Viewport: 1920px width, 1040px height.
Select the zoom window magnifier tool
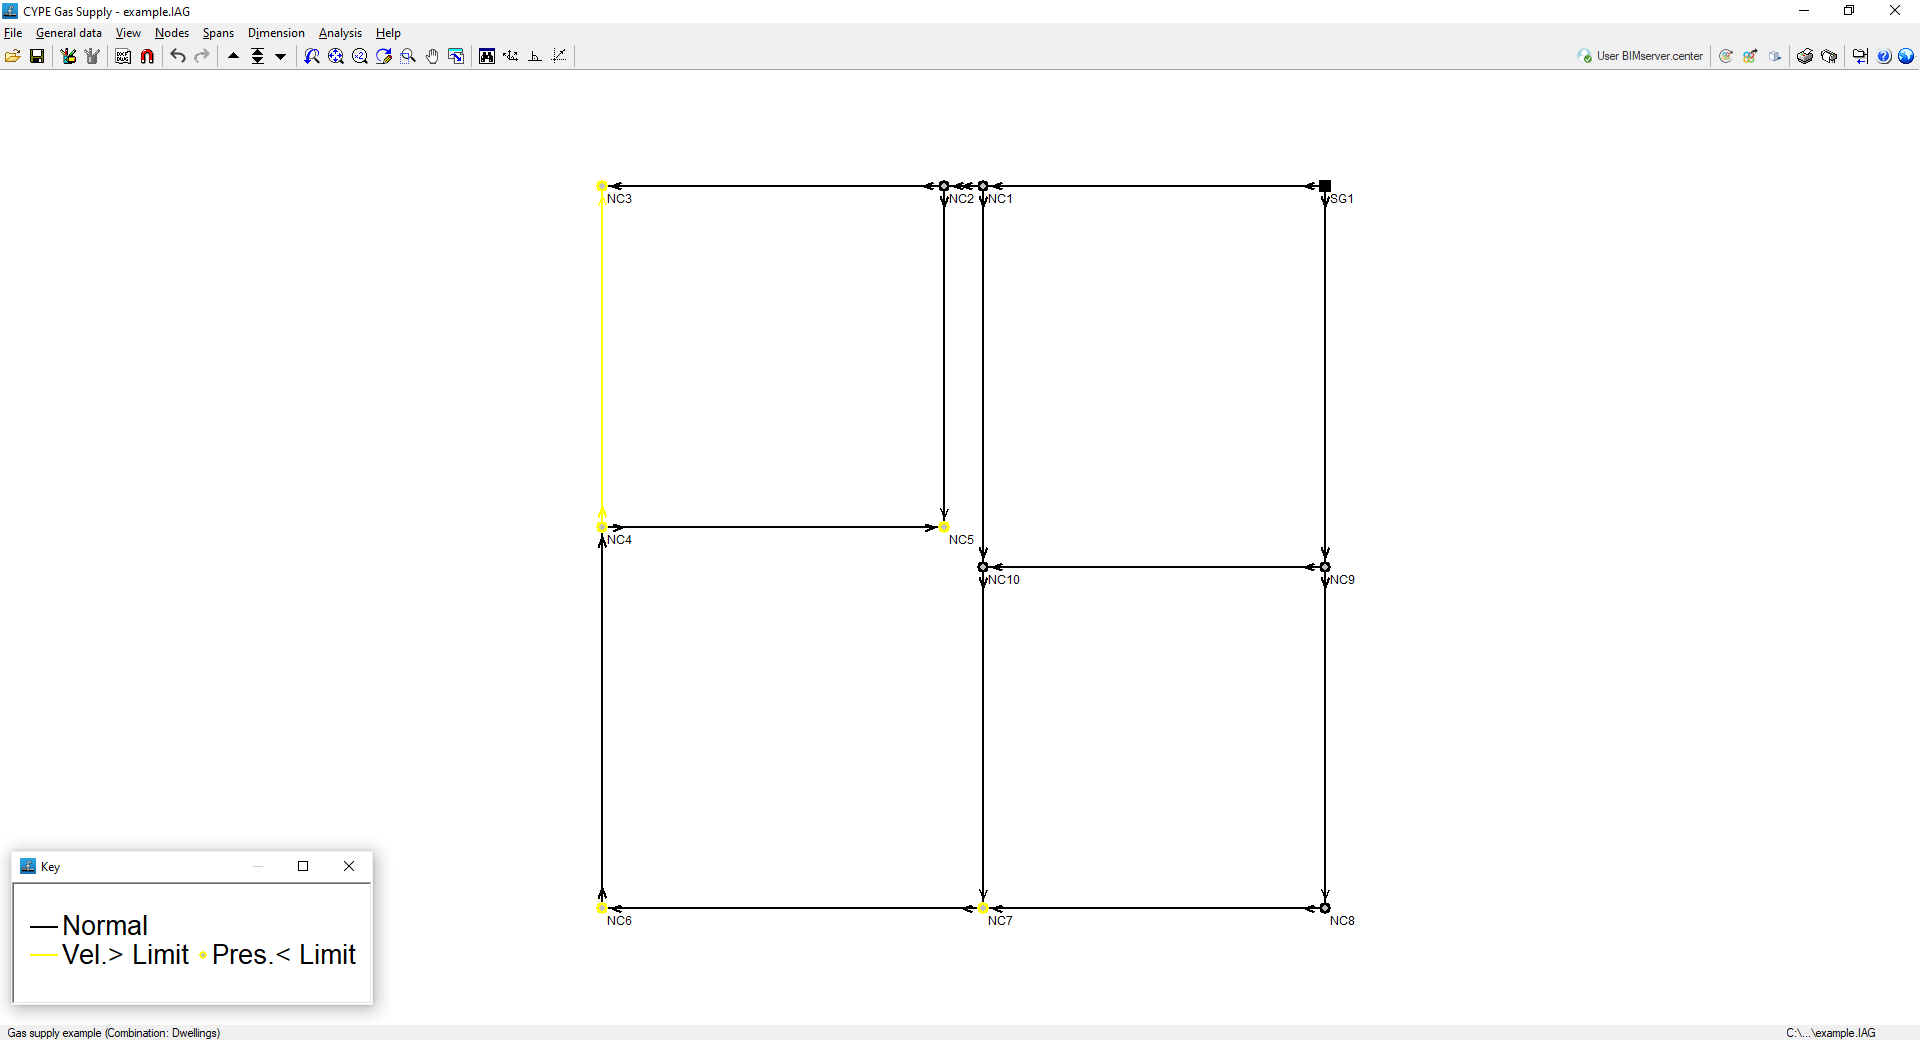(408, 56)
